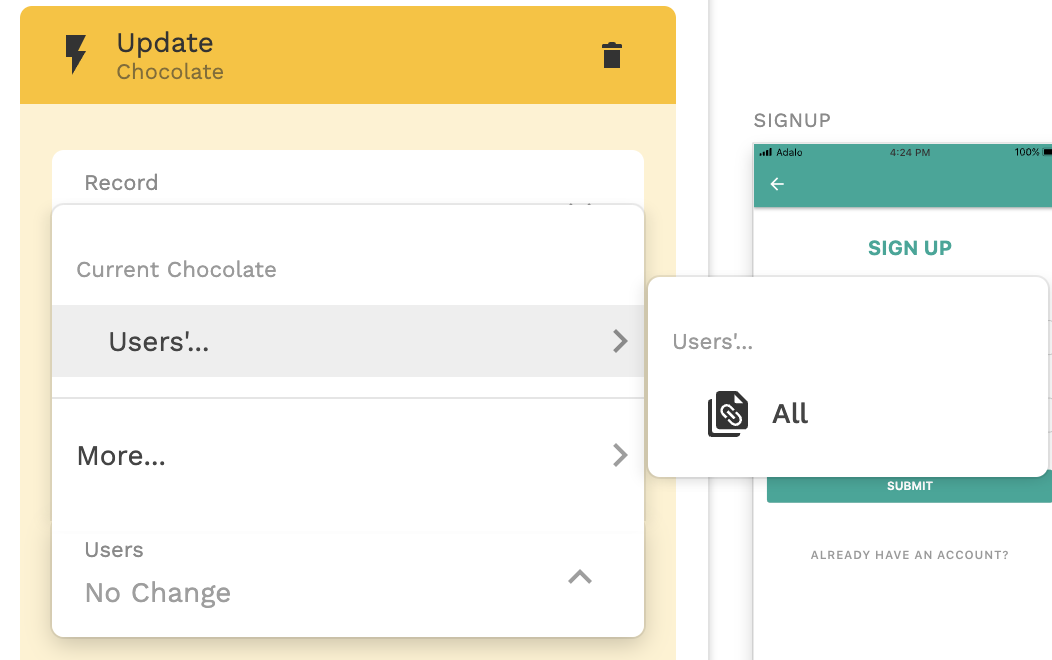Select the SIGNUP screen label
The height and width of the screenshot is (660, 1052).
(x=792, y=121)
